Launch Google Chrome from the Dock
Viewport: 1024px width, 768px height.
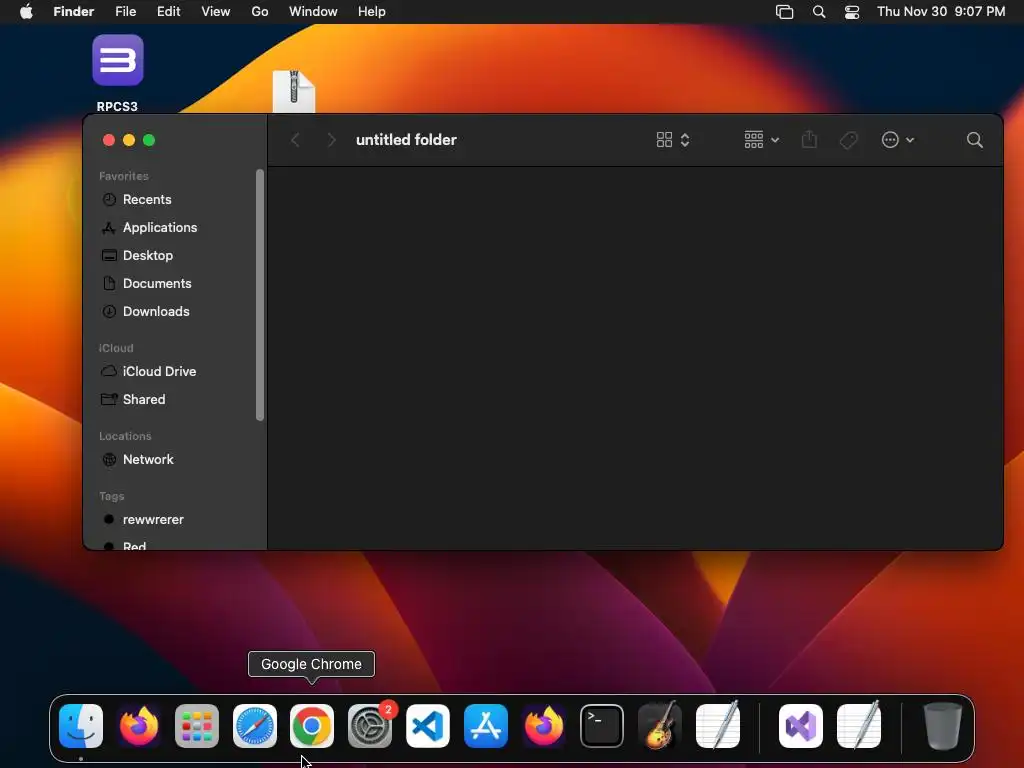(x=312, y=726)
